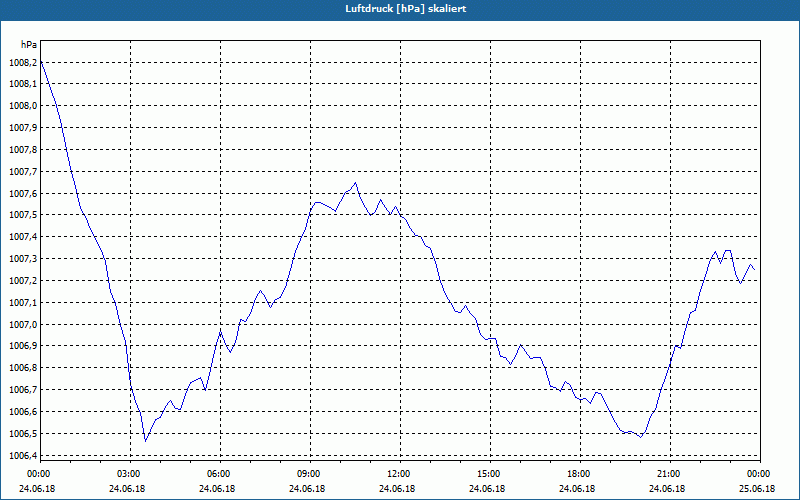Click the y-axis value 1006,7
Screen dimensions: 800x500
pyautogui.click(x=23, y=390)
